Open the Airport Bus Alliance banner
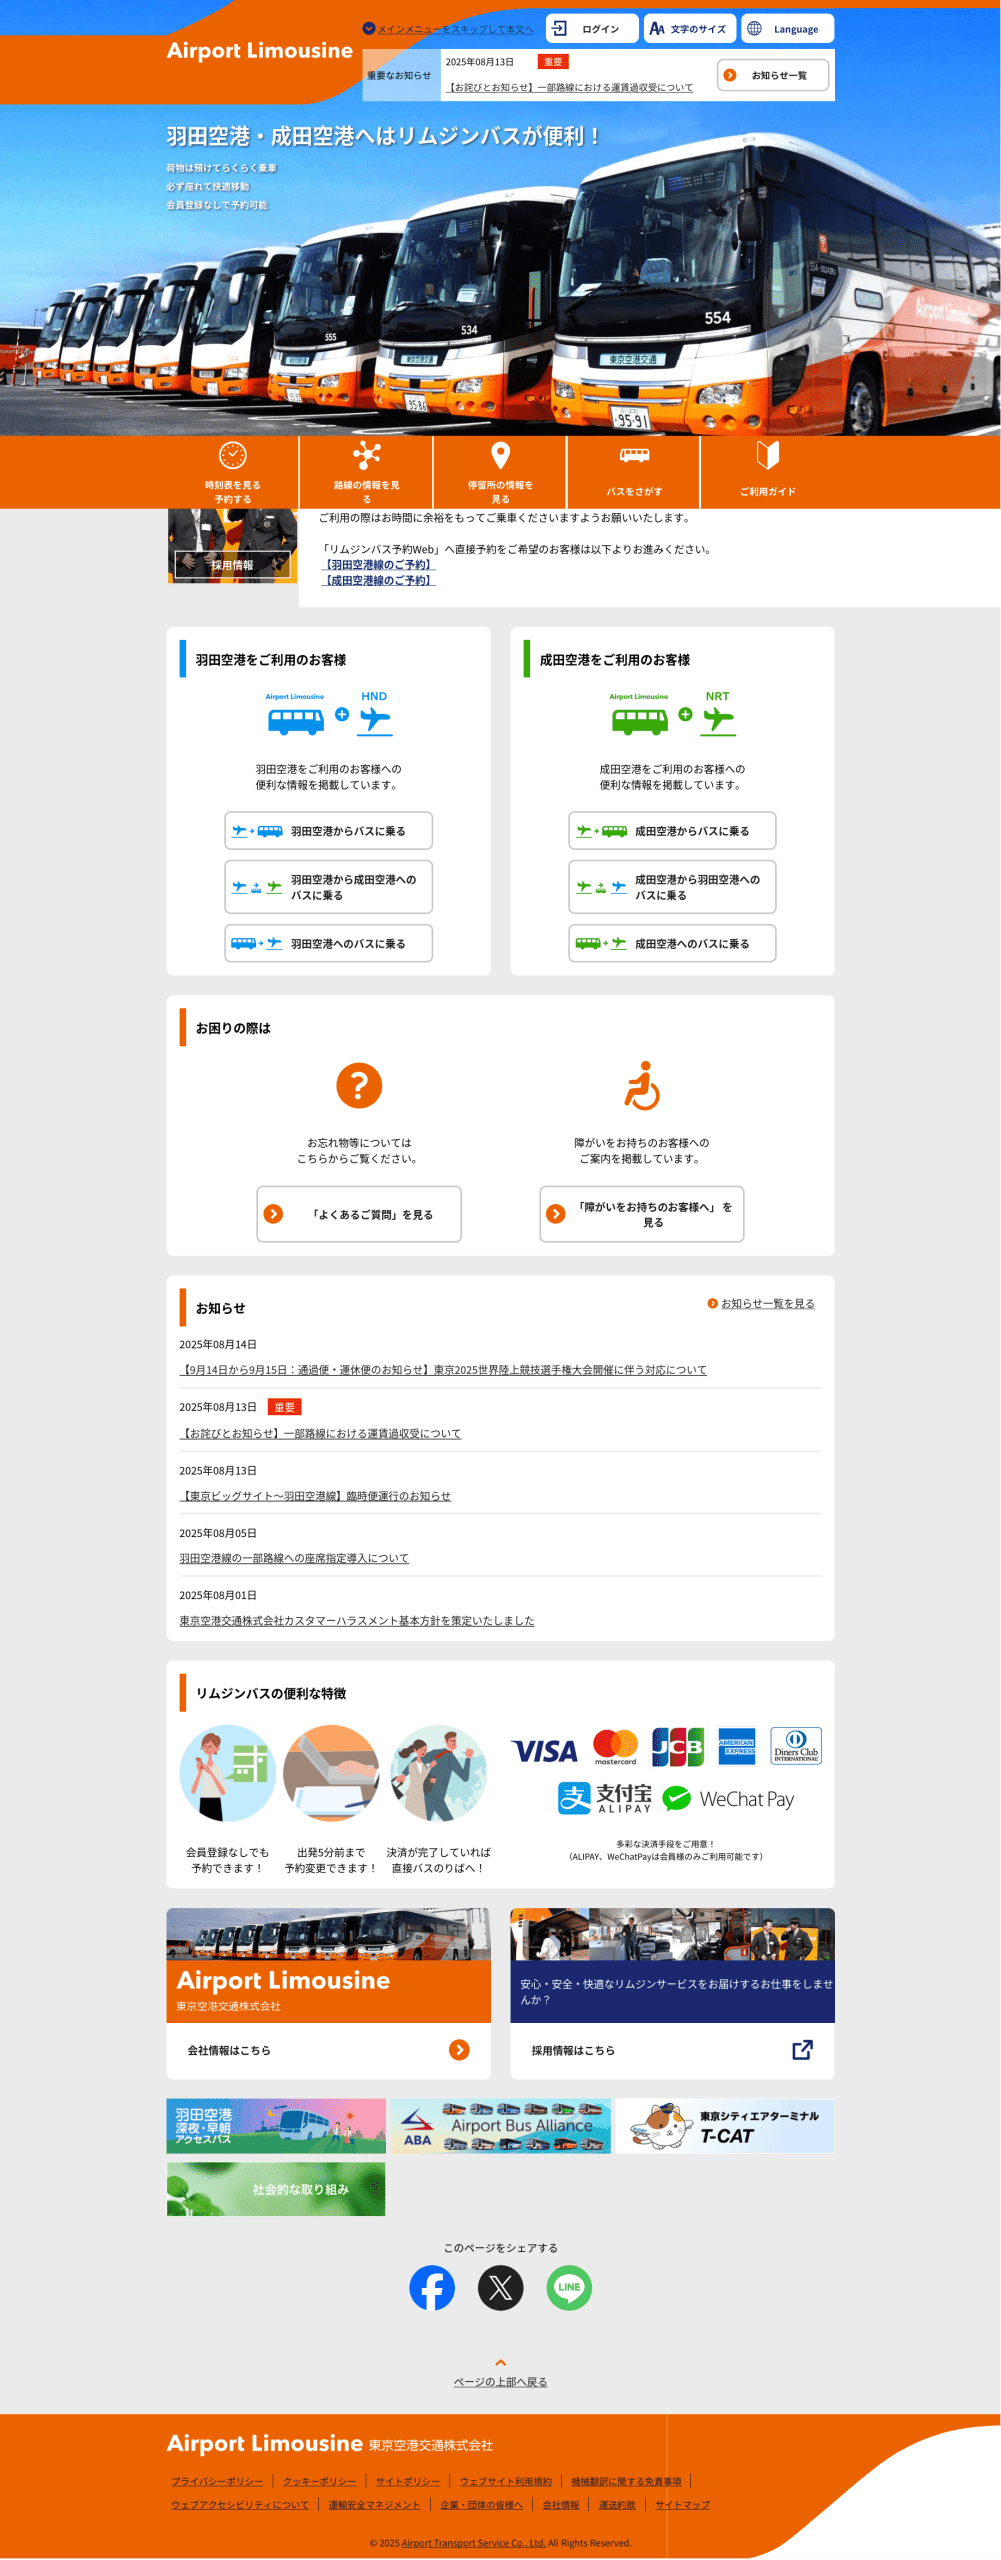Screen dimensions: 1001x2560 [x=500, y=2126]
